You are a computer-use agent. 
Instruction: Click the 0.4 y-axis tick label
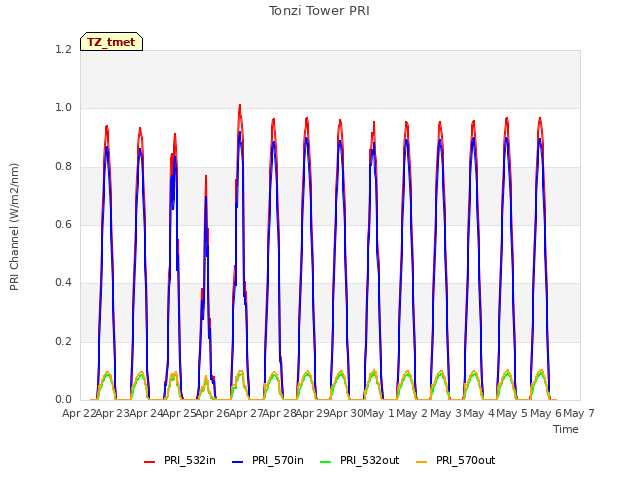pyautogui.click(x=63, y=282)
